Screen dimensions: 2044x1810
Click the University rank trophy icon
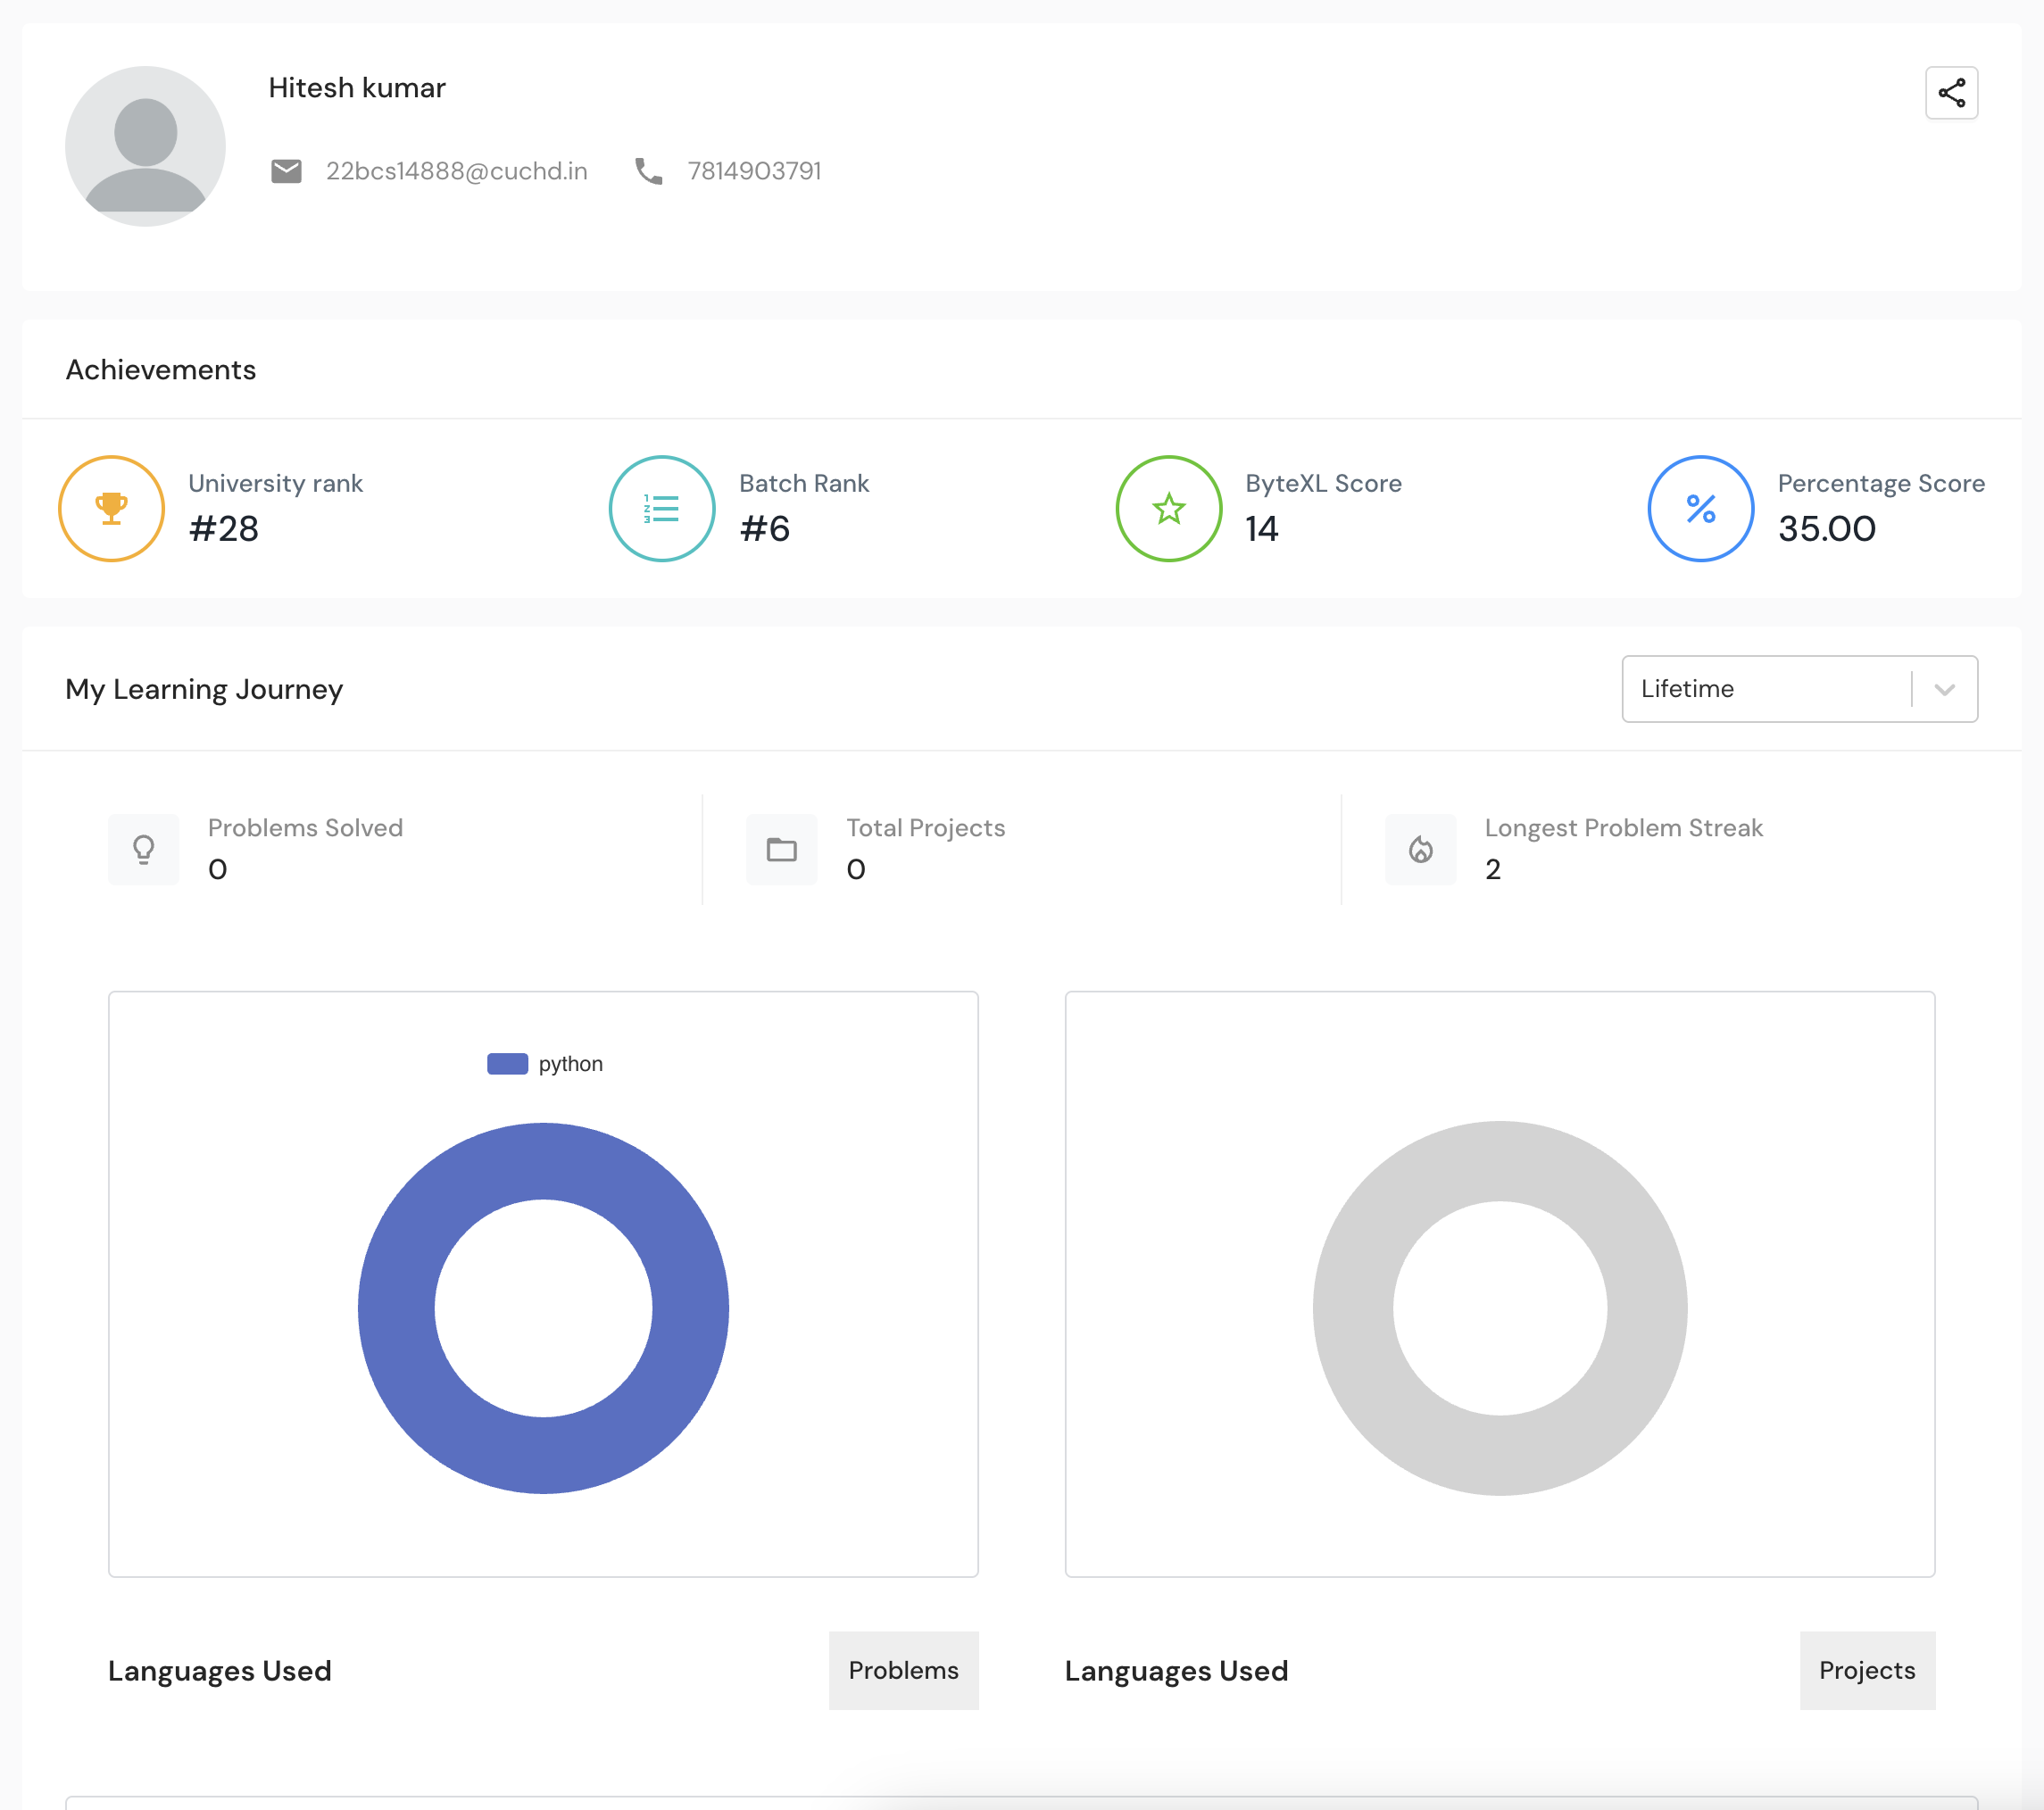tap(111, 508)
